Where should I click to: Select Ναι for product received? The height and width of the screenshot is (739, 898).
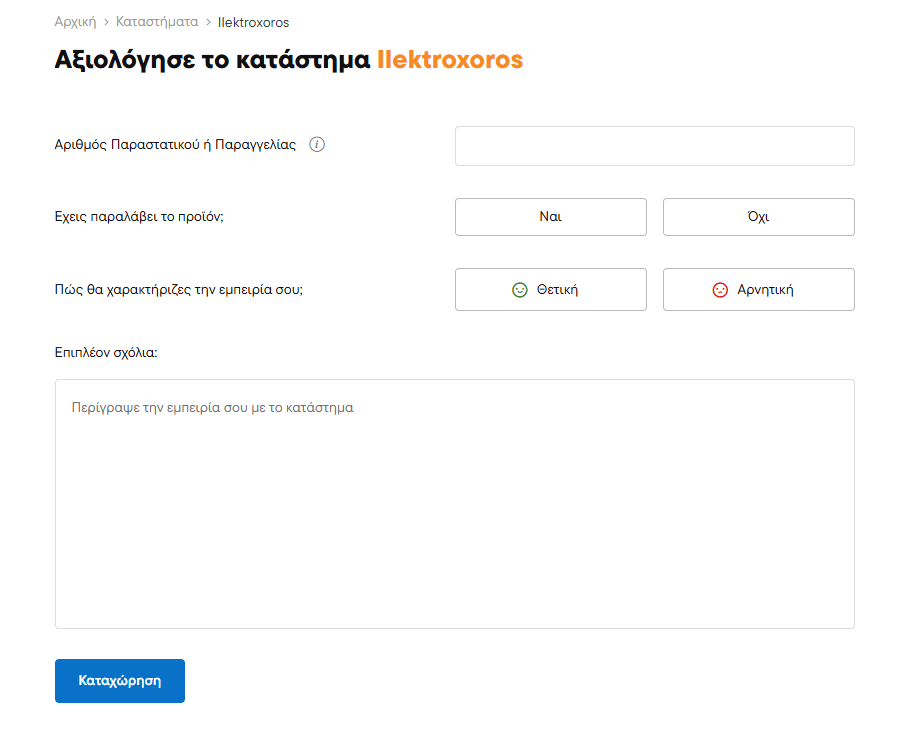pos(550,217)
